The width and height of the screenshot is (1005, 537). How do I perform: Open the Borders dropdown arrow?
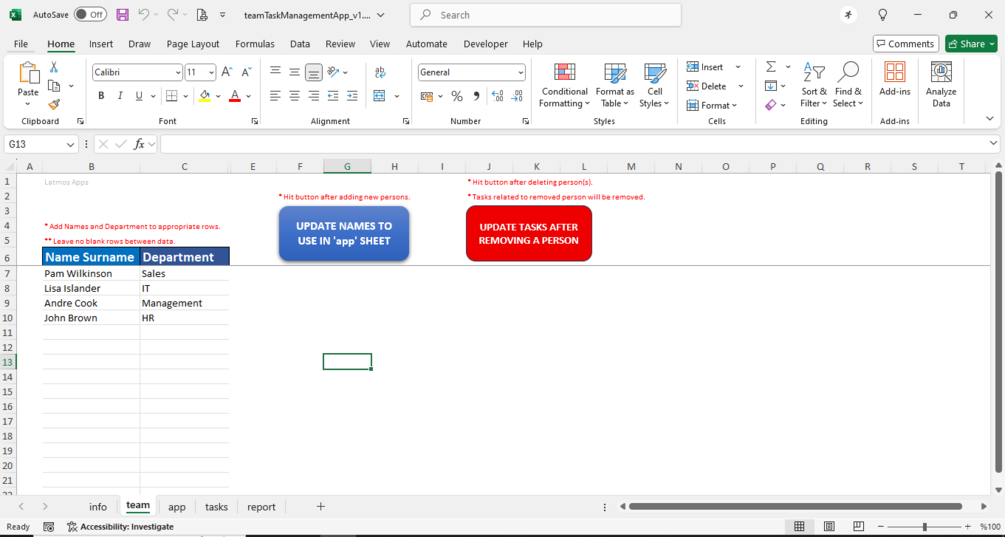pos(186,96)
